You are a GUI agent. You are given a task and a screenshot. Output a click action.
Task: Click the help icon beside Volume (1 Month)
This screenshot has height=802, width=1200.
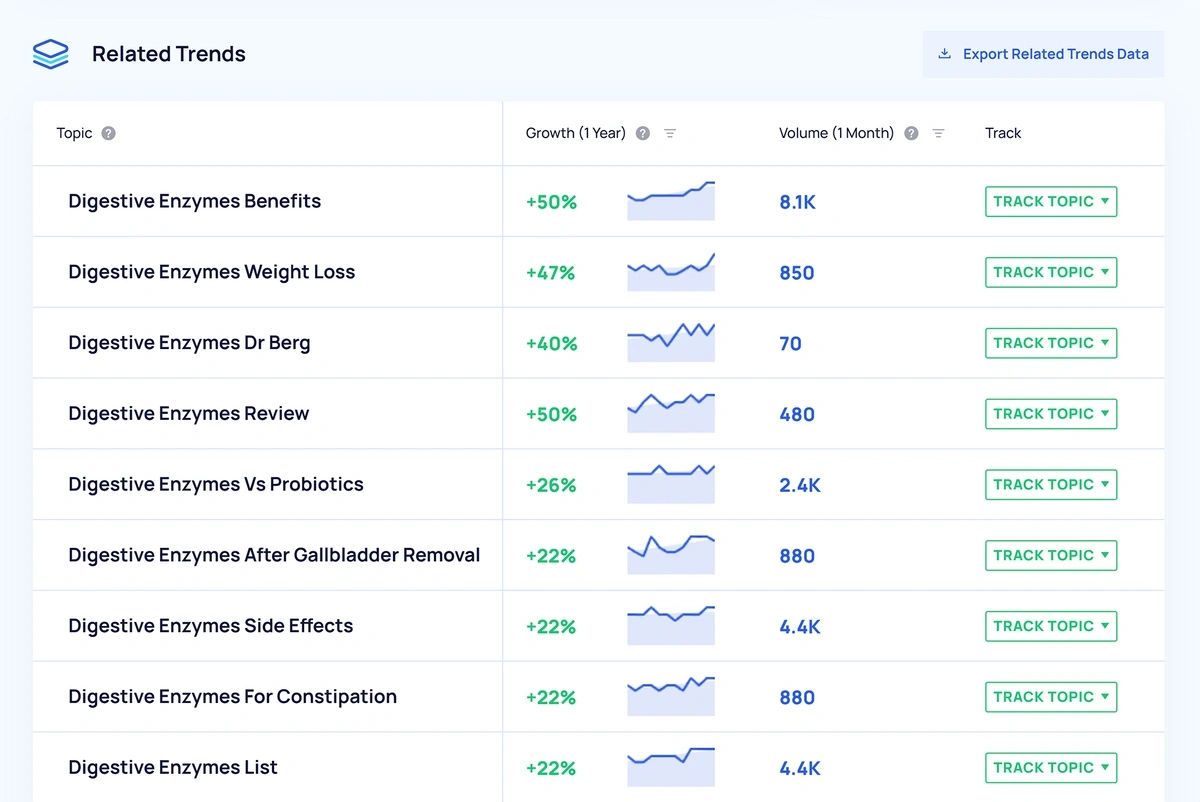pyautogui.click(x=911, y=133)
